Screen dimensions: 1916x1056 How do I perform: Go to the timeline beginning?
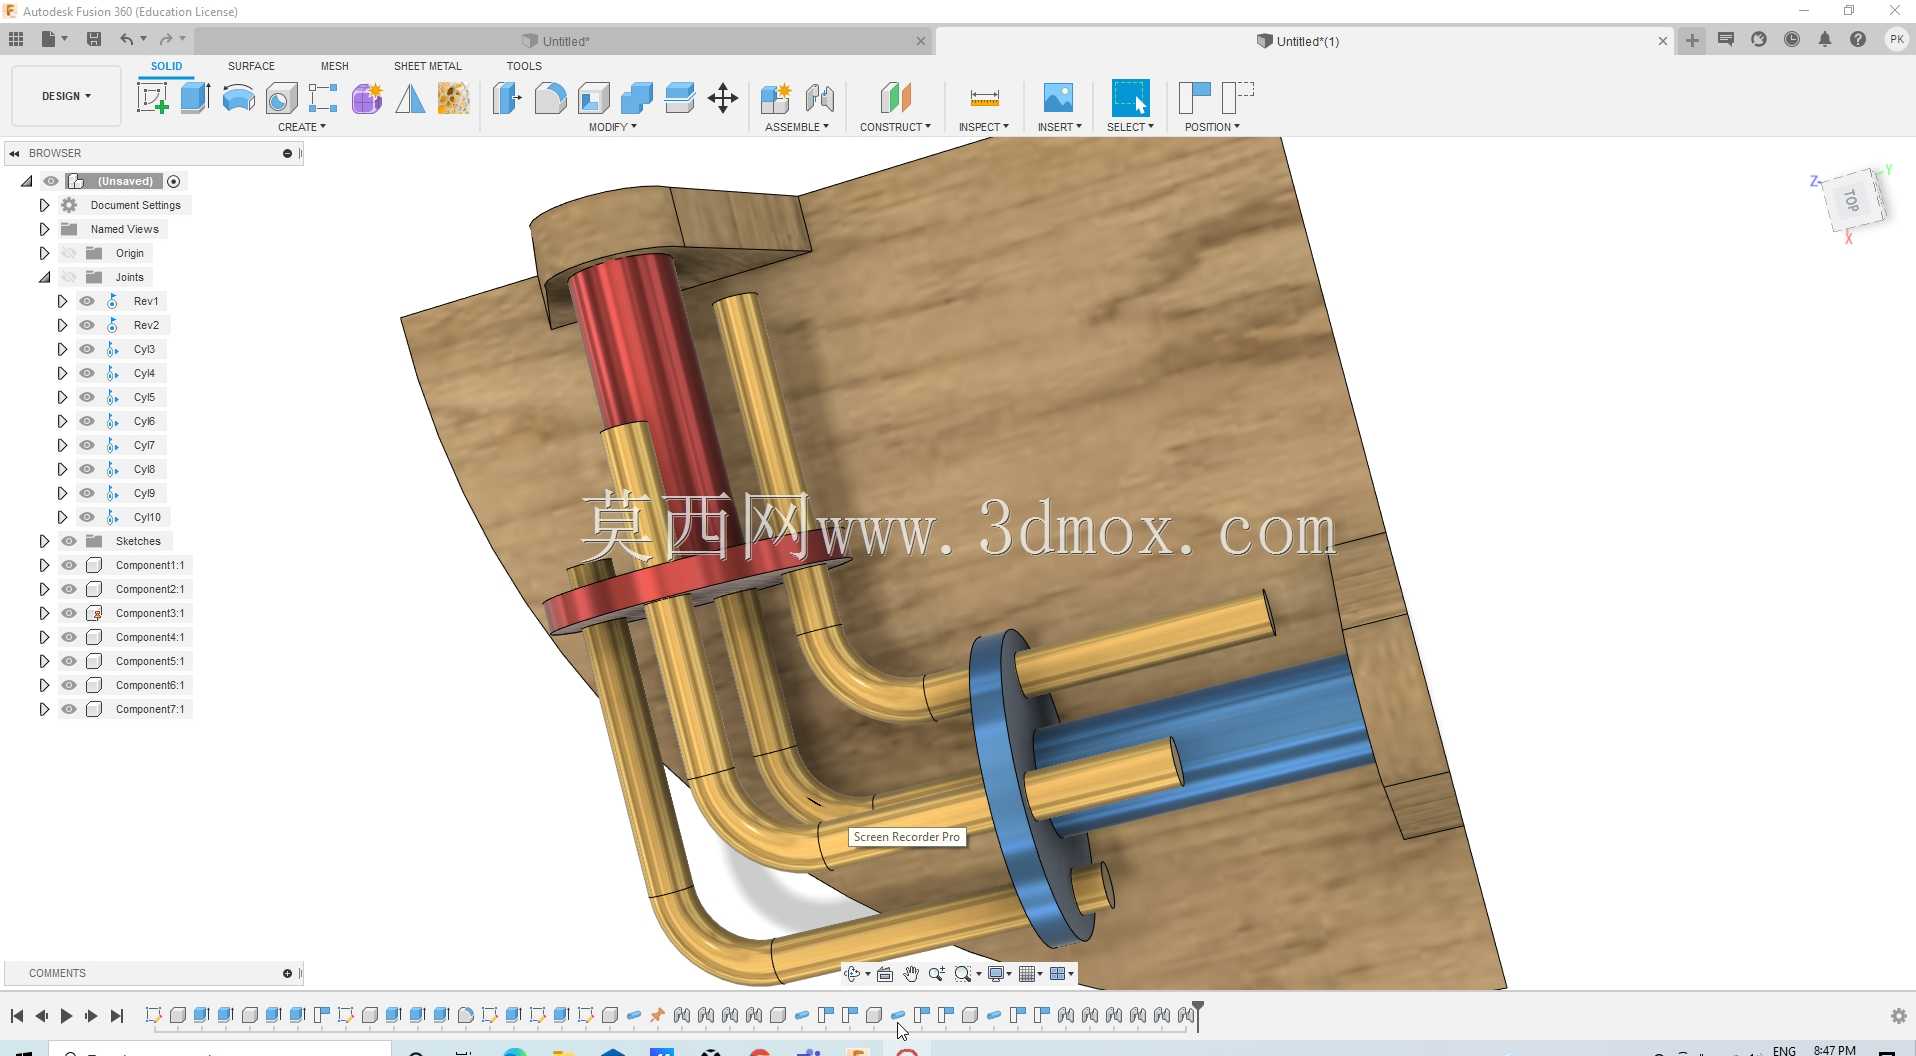click(17, 1016)
